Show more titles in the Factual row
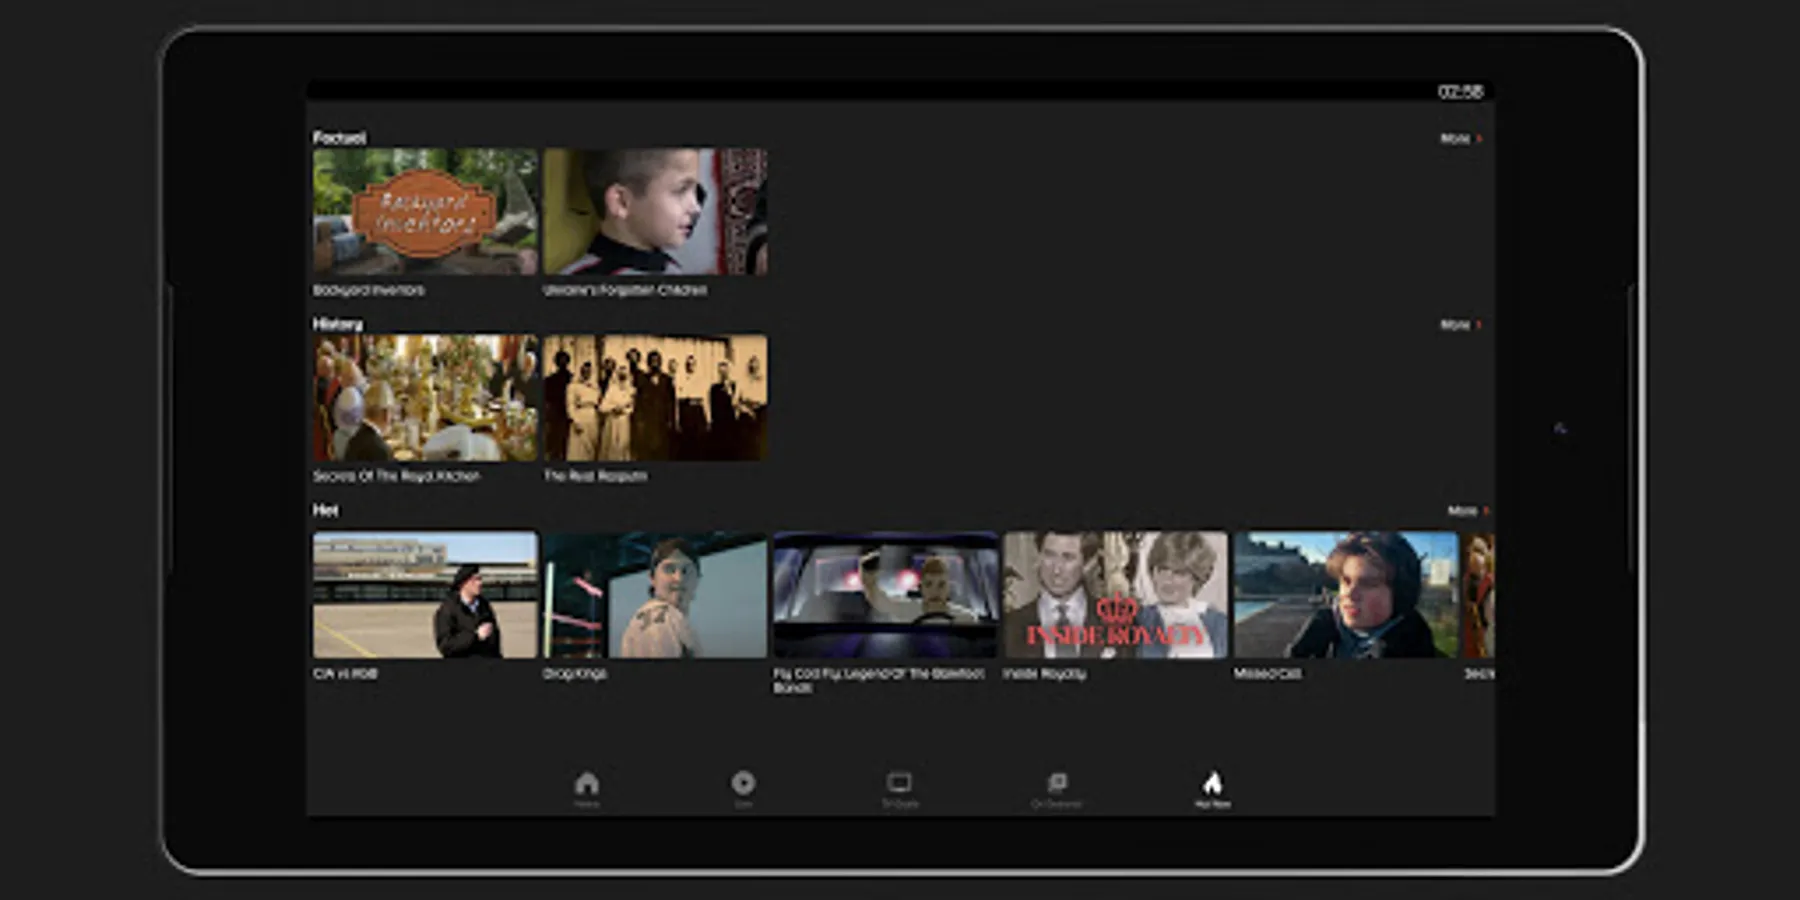Image resolution: width=1800 pixels, height=900 pixels. pos(1461,138)
